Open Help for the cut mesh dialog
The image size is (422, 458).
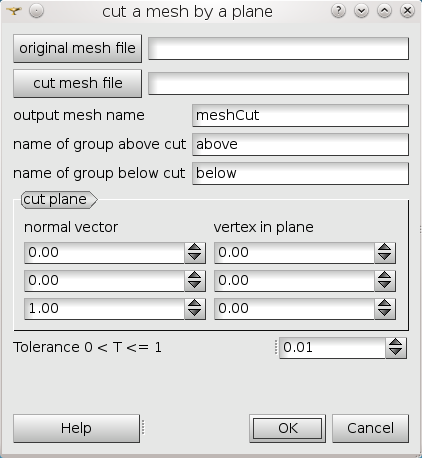[76, 428]
